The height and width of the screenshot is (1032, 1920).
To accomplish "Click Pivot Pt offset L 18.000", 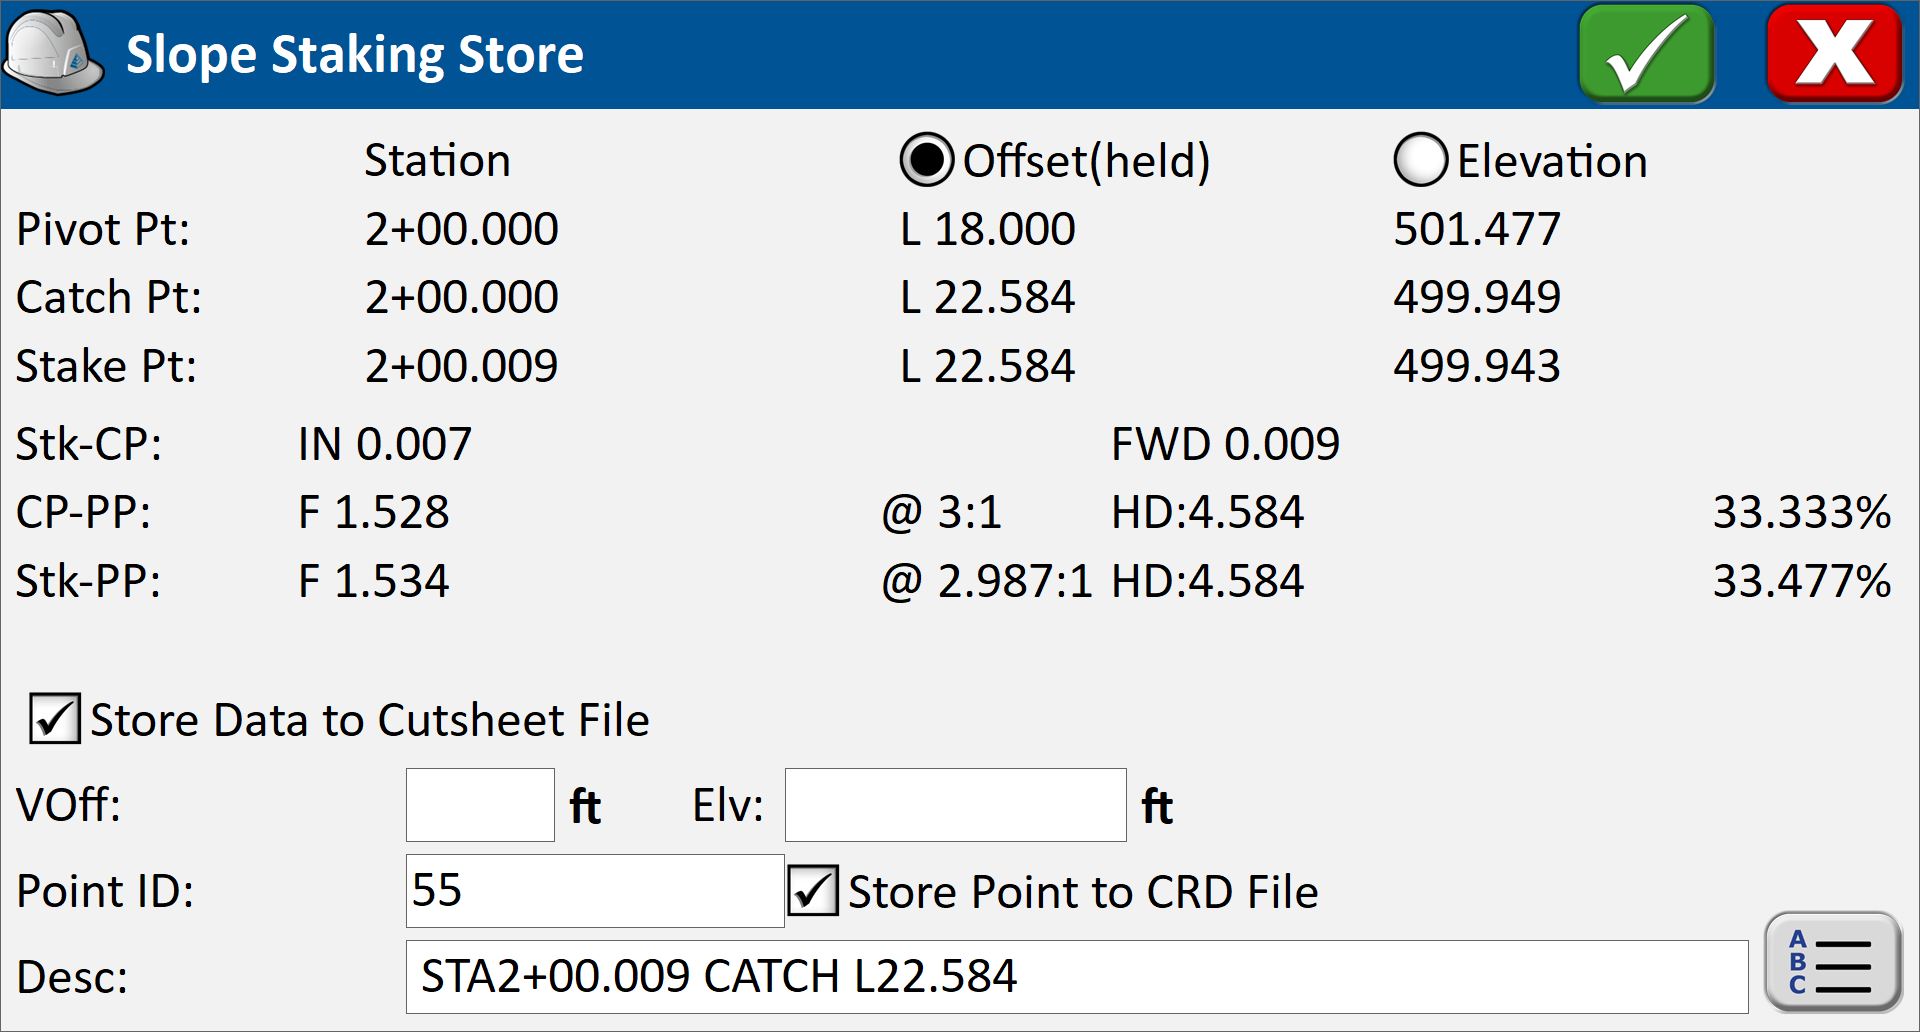I will (x=987, y=229).
